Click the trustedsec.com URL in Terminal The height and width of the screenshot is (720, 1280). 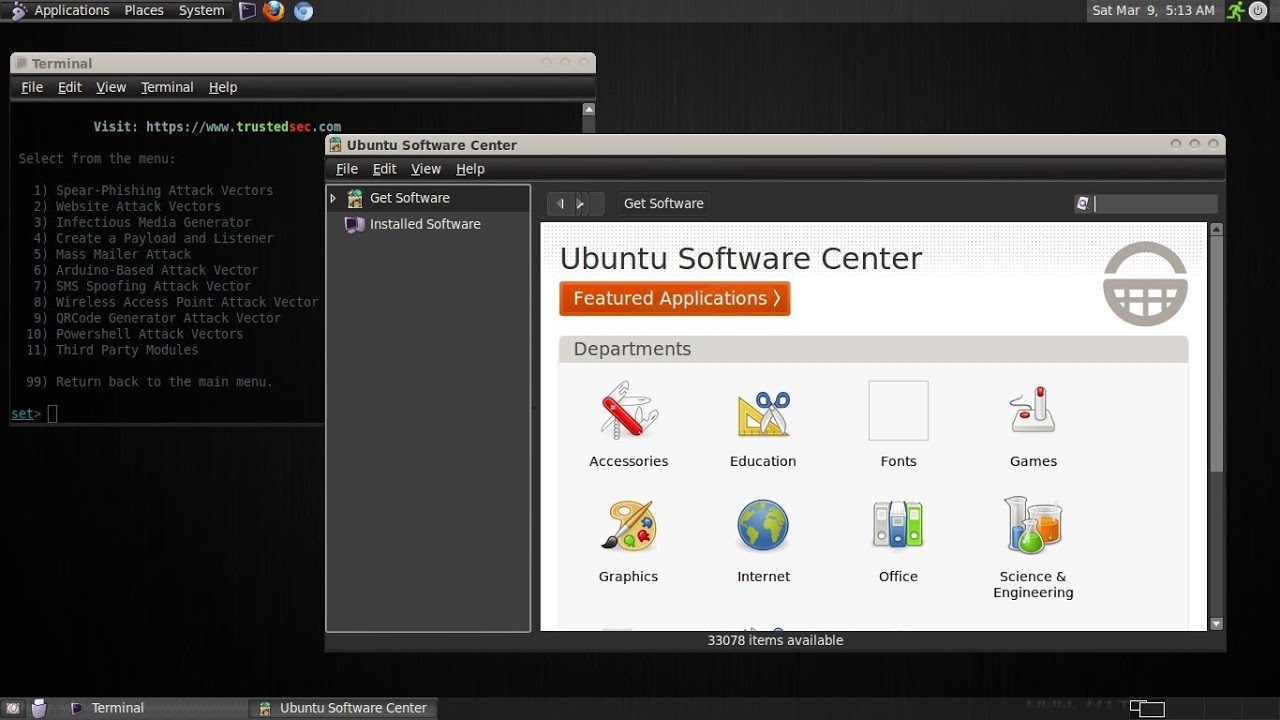pyautogui.click(x=243, y=127)
